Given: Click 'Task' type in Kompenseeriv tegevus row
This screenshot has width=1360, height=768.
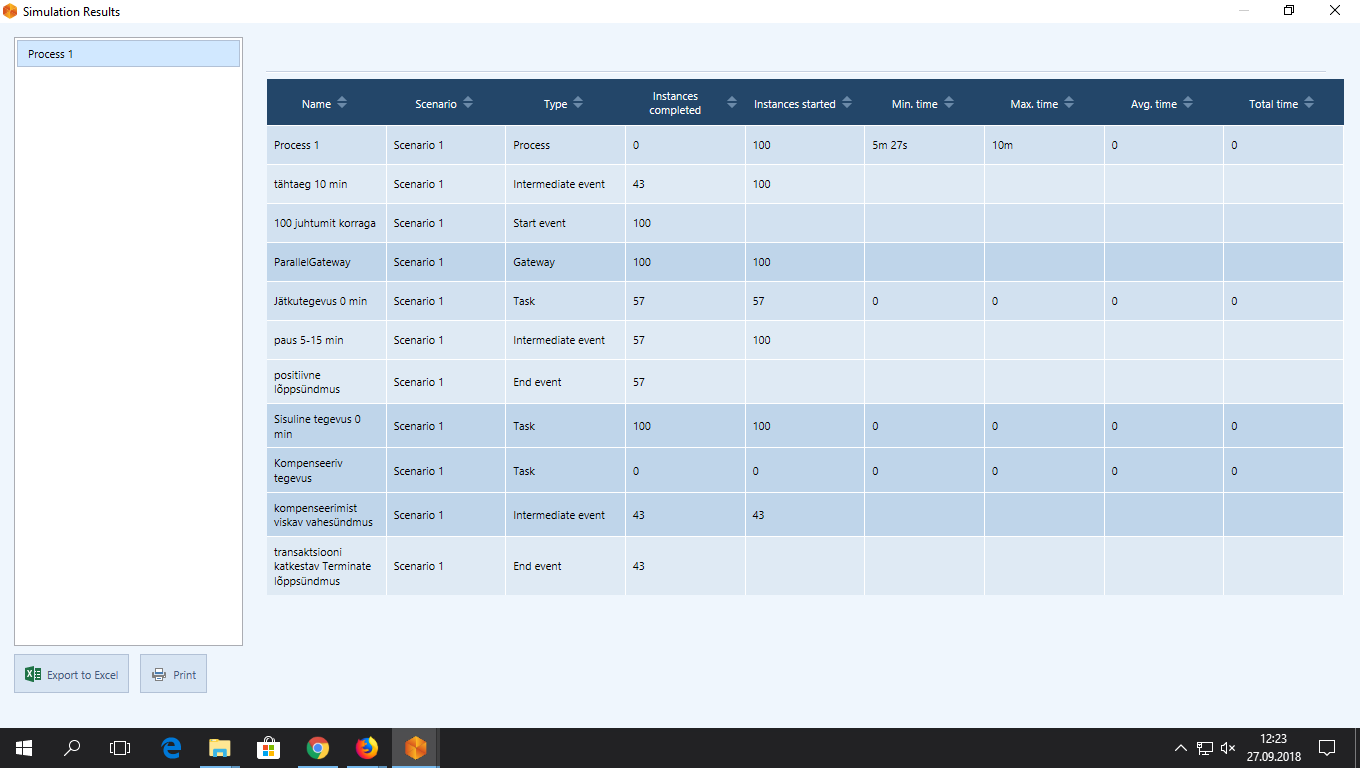Looking at the screenshot, I should pos(524,471).
